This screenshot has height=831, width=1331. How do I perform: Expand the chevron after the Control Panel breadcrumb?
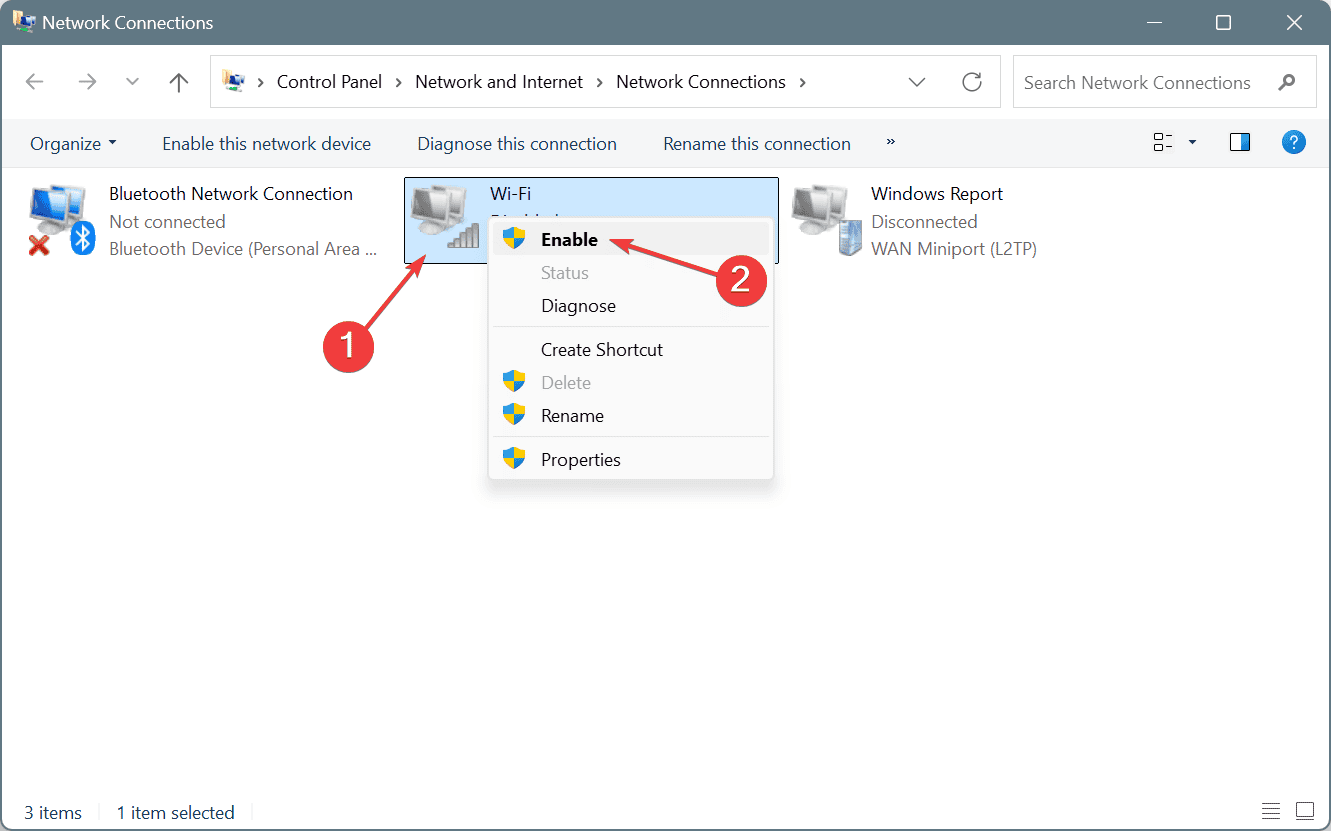click(x=398, y=82)
